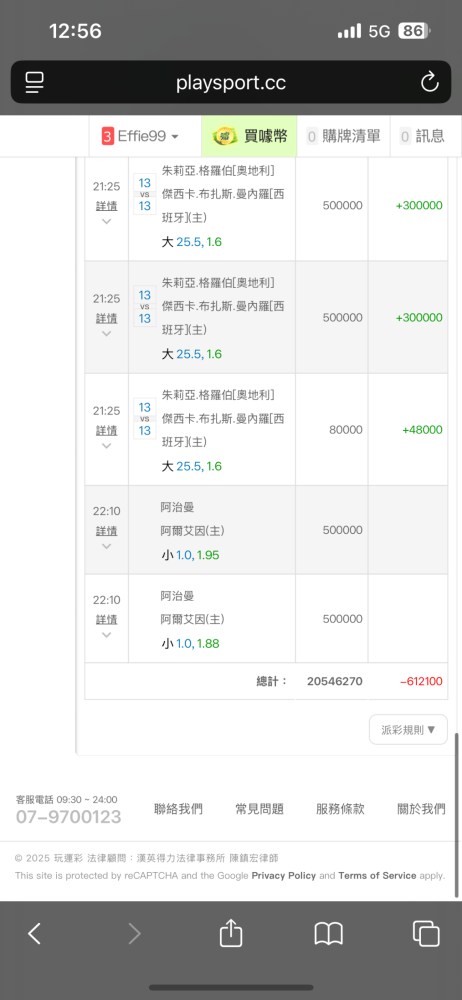Tap the Safari back arrow

pyautogui.click(x=34, y=934)
